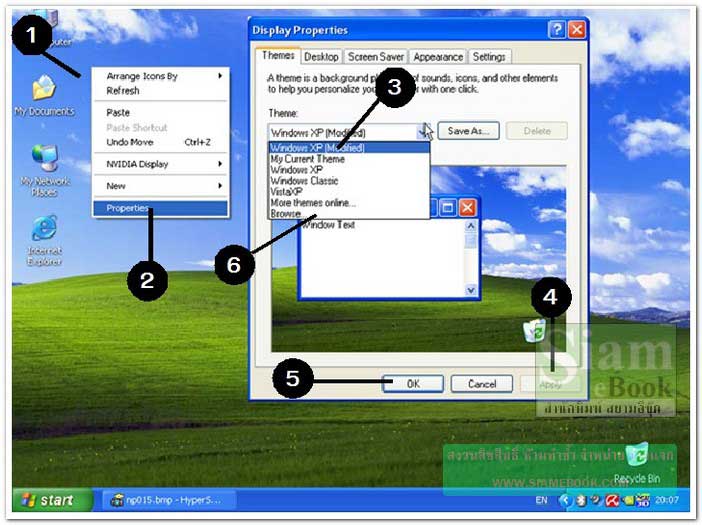Select My Current Theme in theme list
This screenshot has height=525, width=702.
[x=349, y=159]
